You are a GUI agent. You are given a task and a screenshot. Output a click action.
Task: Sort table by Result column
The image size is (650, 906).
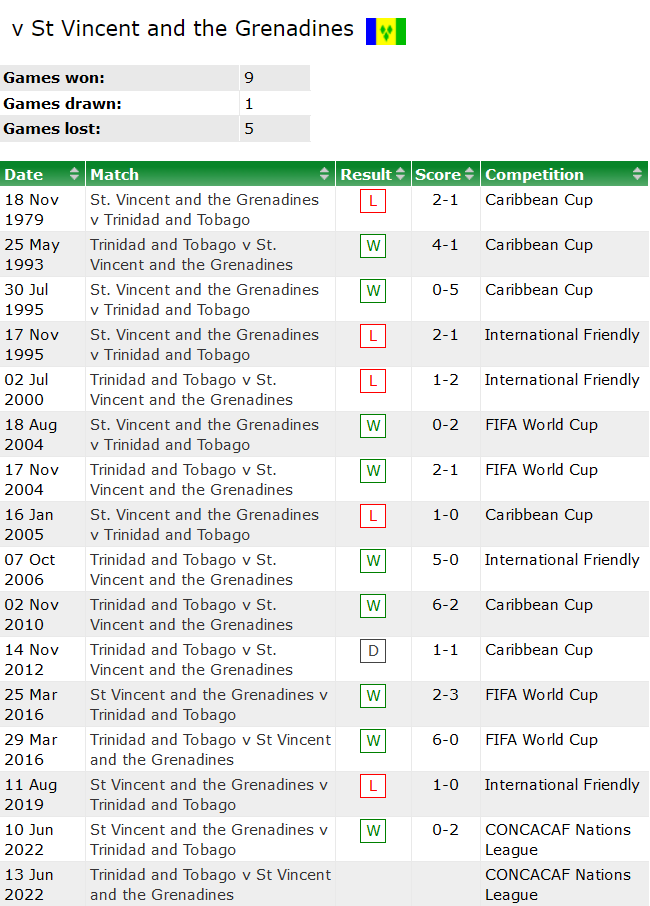[x=372, y=174]
